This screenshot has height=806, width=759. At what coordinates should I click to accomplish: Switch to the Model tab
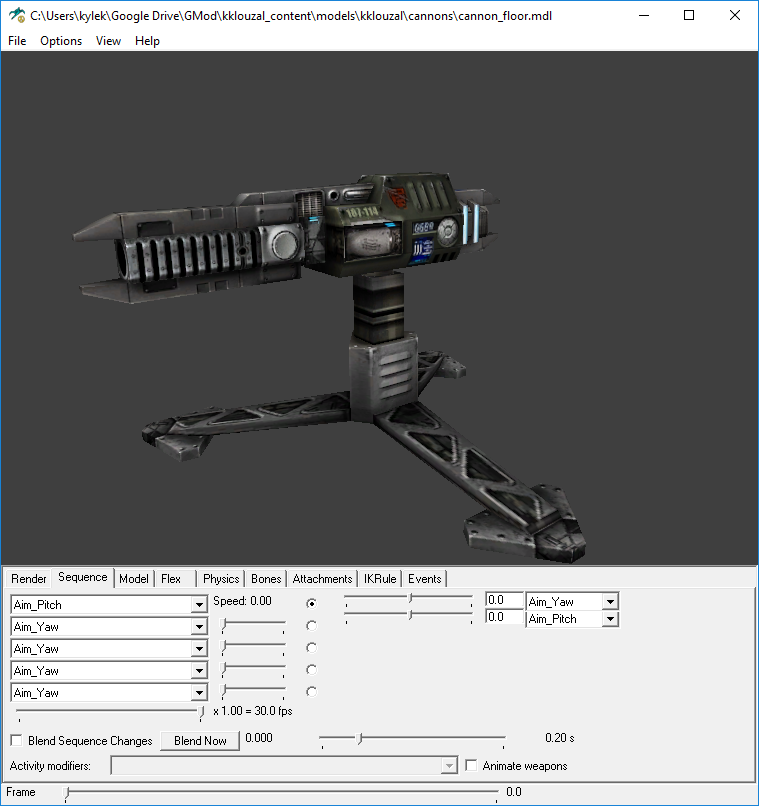[x=134, y=579]
